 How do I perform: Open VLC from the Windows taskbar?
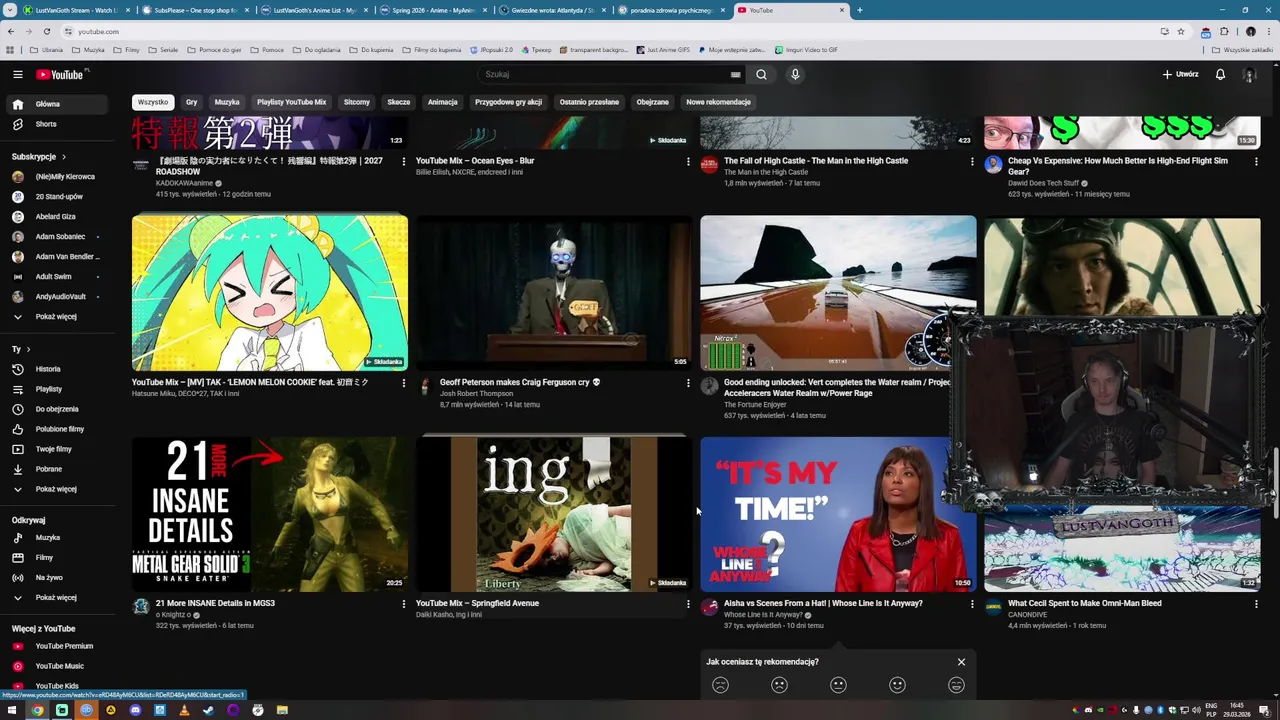pos(184,710)
